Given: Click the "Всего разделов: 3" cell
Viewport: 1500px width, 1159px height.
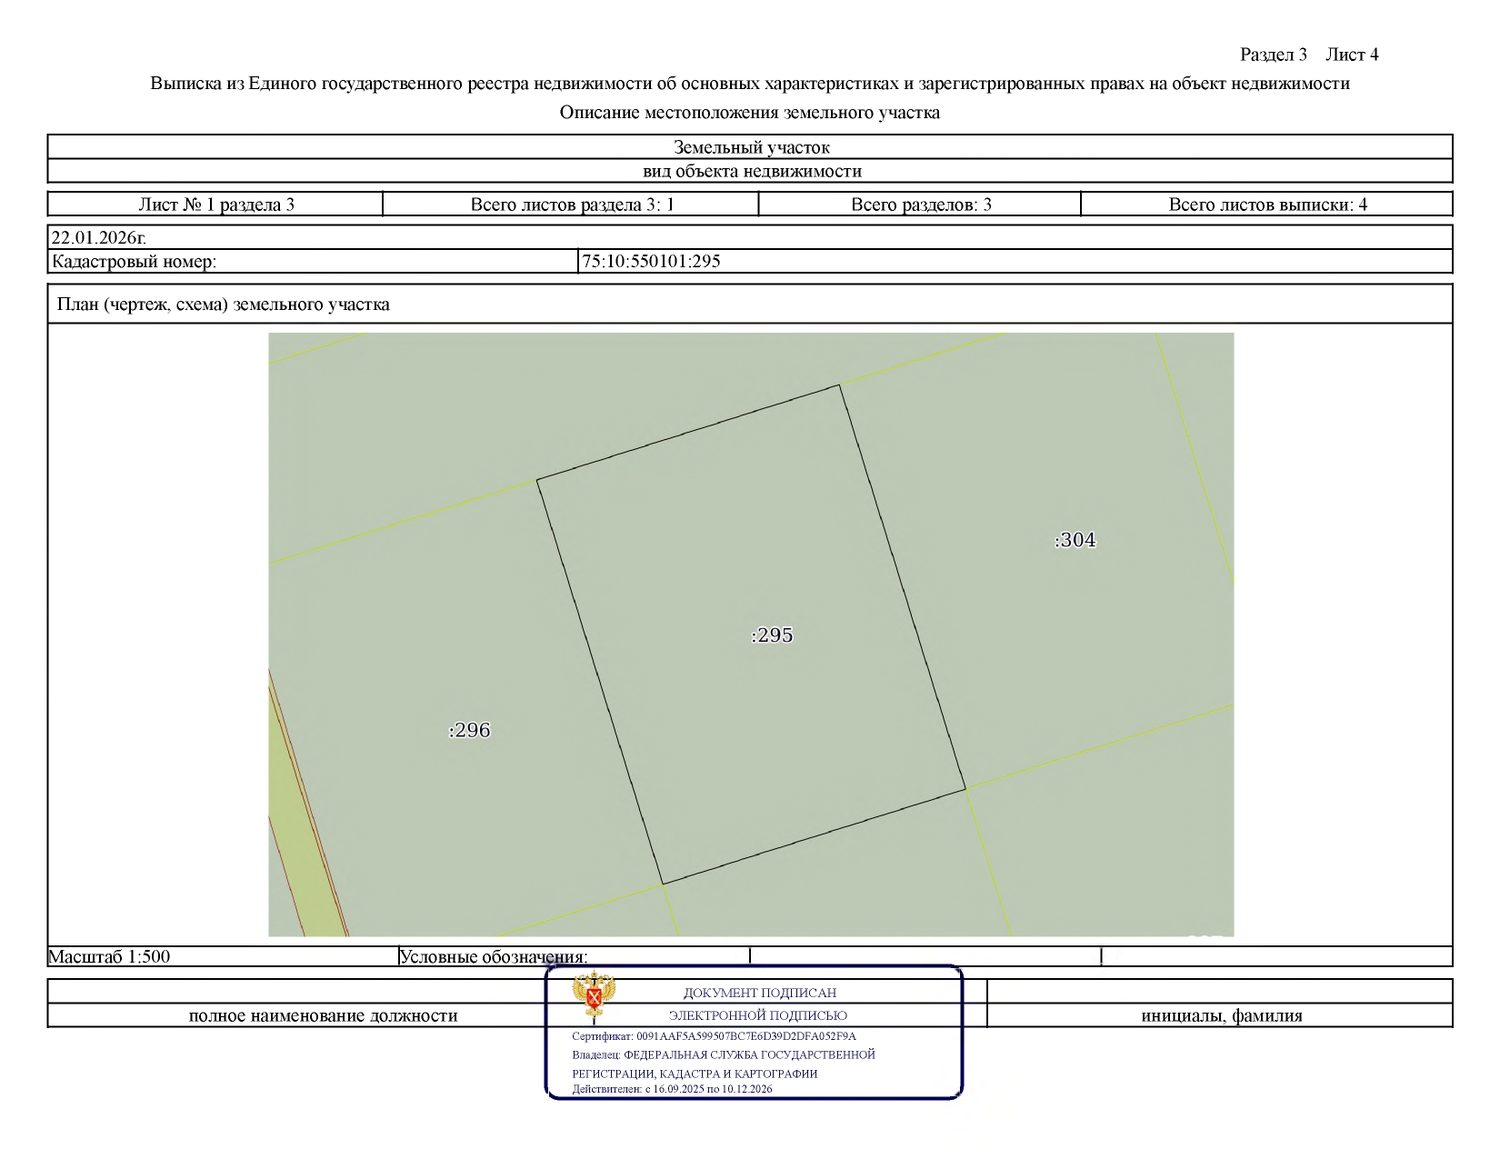Looking at the screenshot, I should click(921, 205).
